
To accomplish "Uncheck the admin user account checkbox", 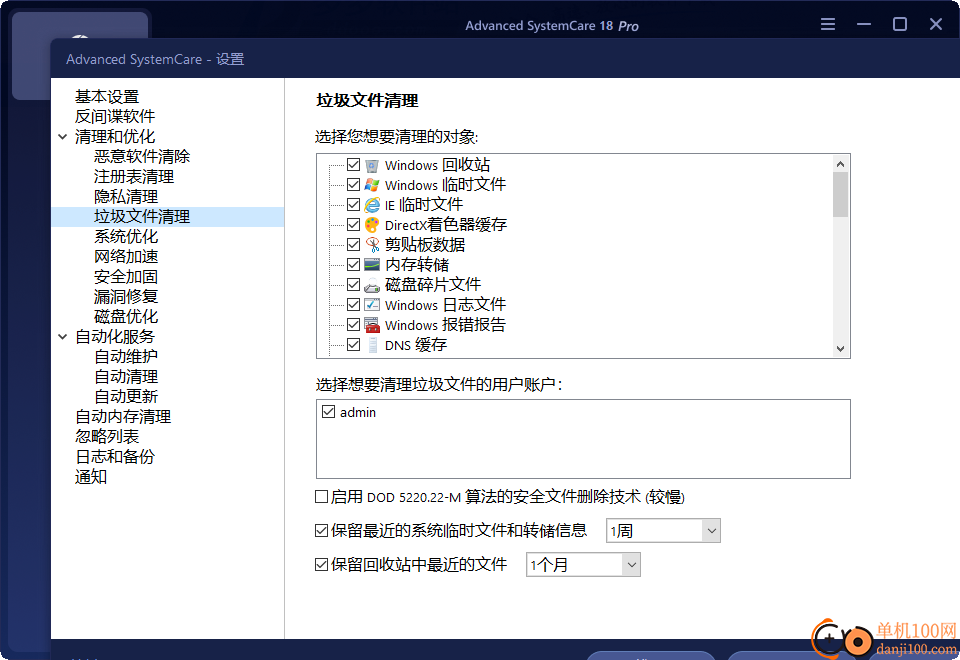I will click(x=329, y=412).
